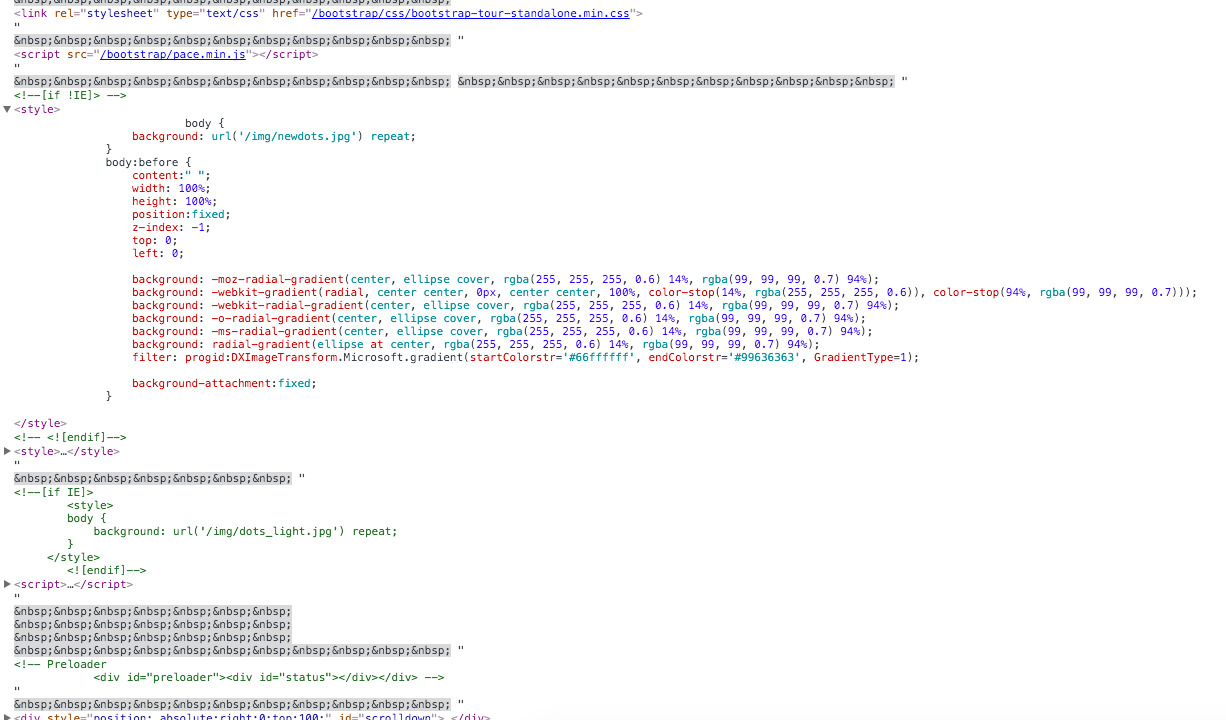Click the div id="preloader" commented line
Viewport: 1226px width, 720px height.
[x=269, y=677]
